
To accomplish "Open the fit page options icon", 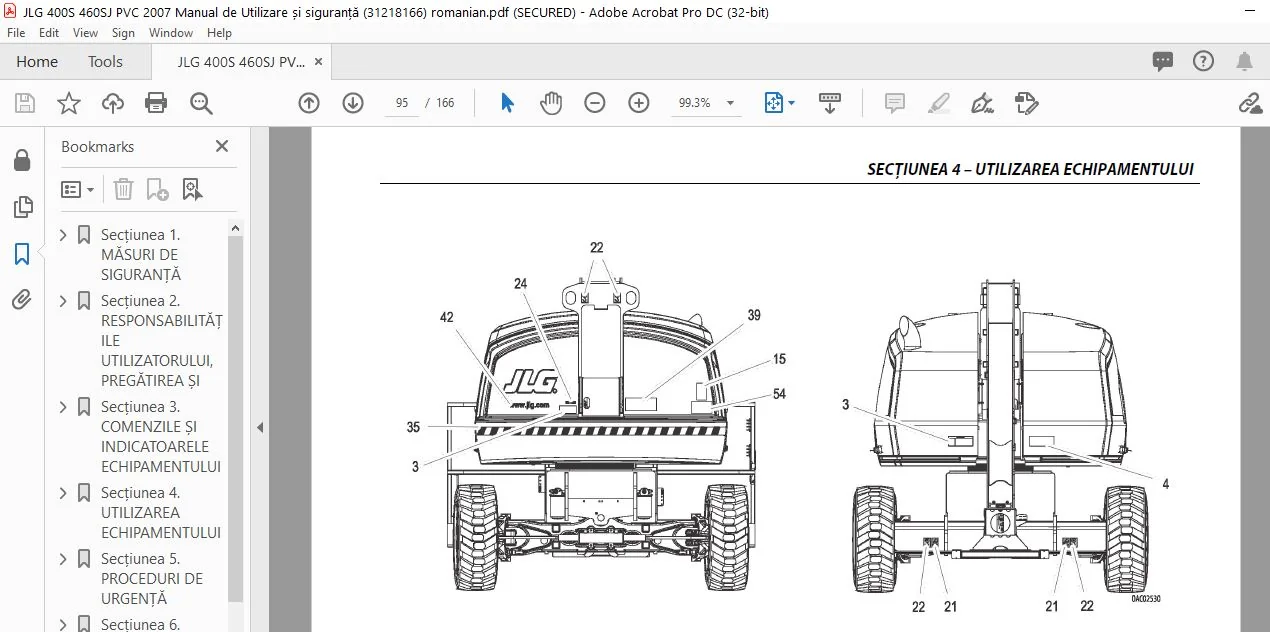I will [779, 103].
